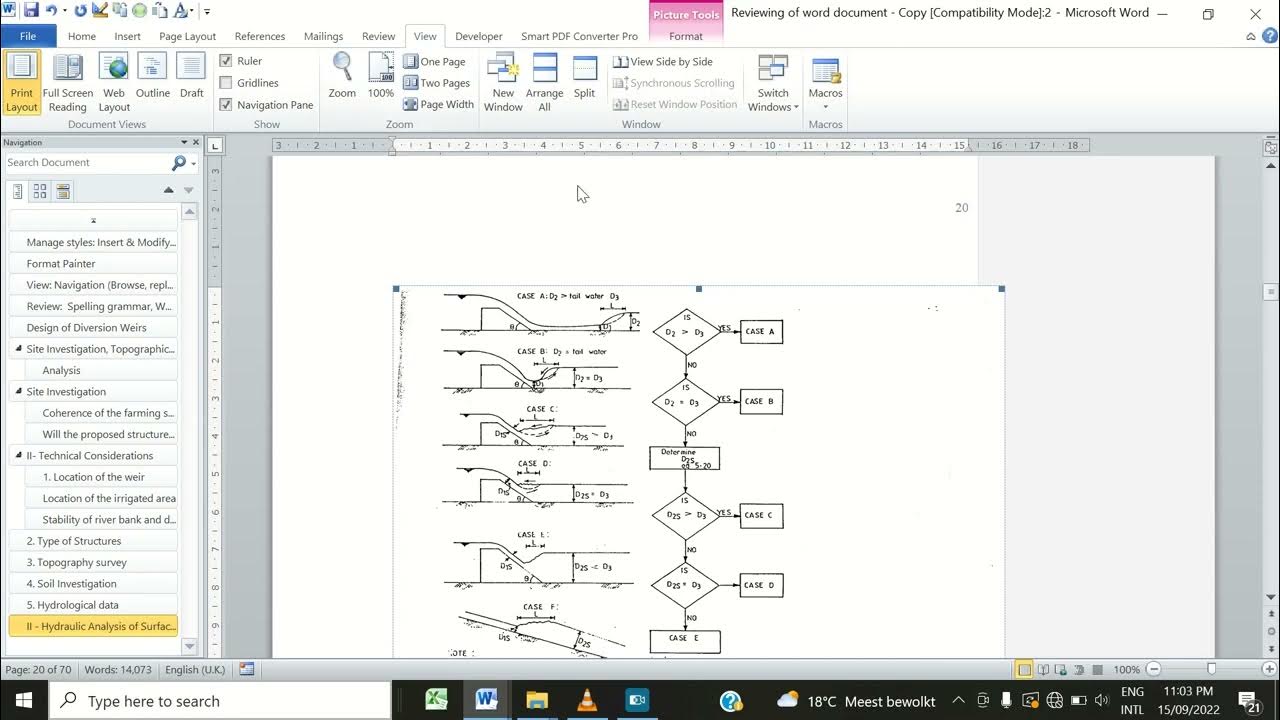The width and height of the screenshot is (1280, 720).
Task: Fit document to Page Width
Action: click(439, 104)
